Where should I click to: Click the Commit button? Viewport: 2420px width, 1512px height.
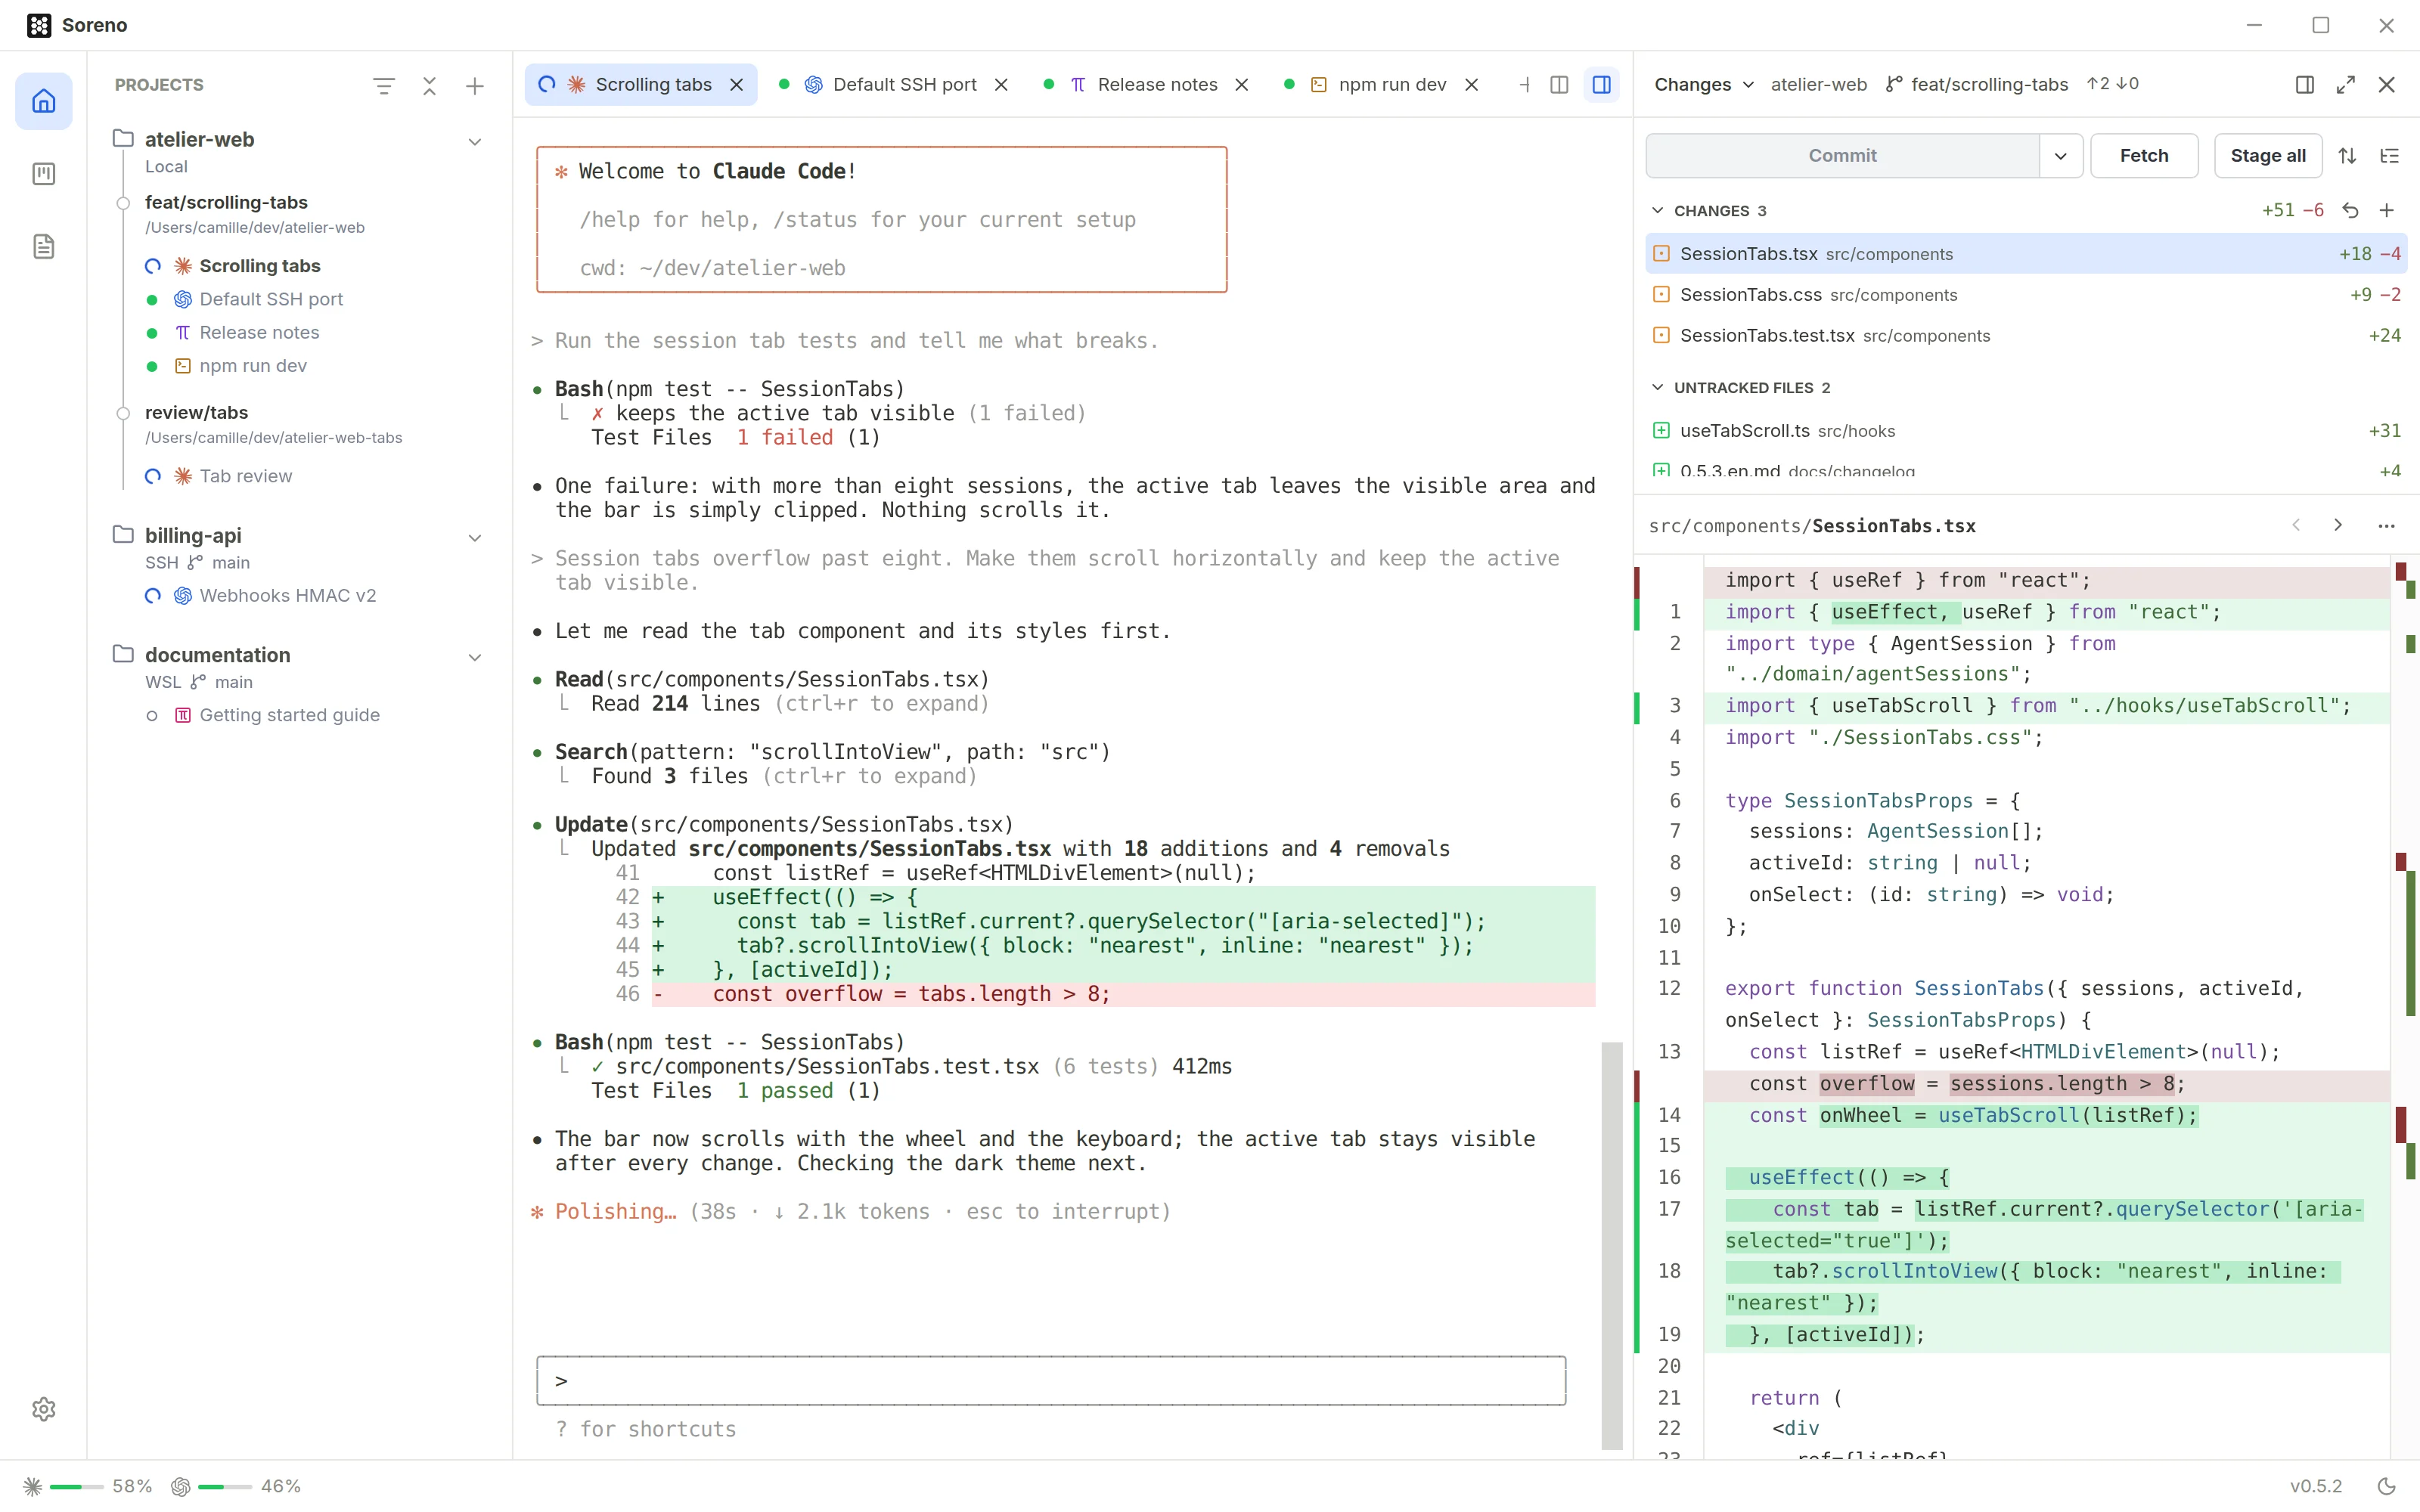1842,156
